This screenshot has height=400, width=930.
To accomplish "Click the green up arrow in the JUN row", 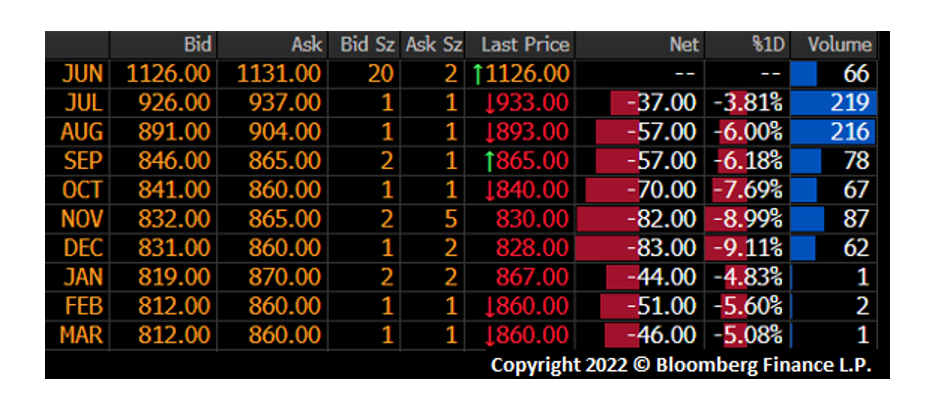I will click(x=477, y=73).
